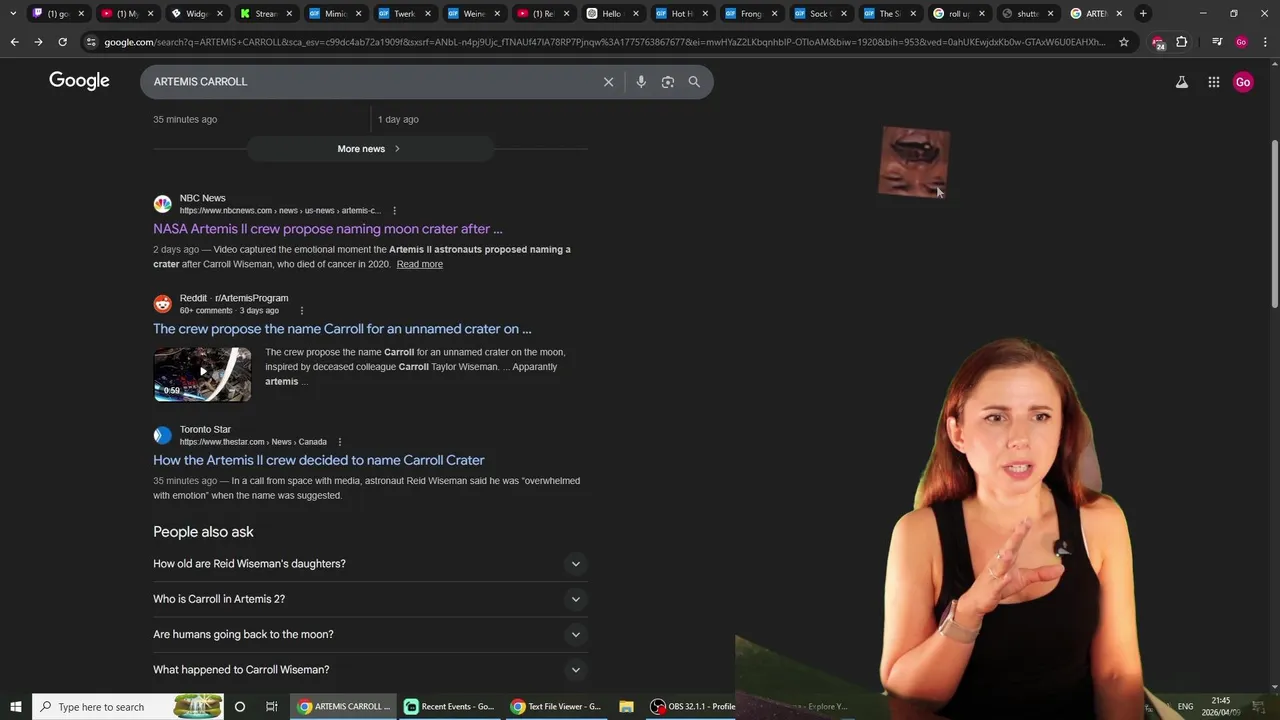Bookmark this page with star
The height and width of the screenshot is (720, 1280).
pyautogui.click(x=1124, y=42)
